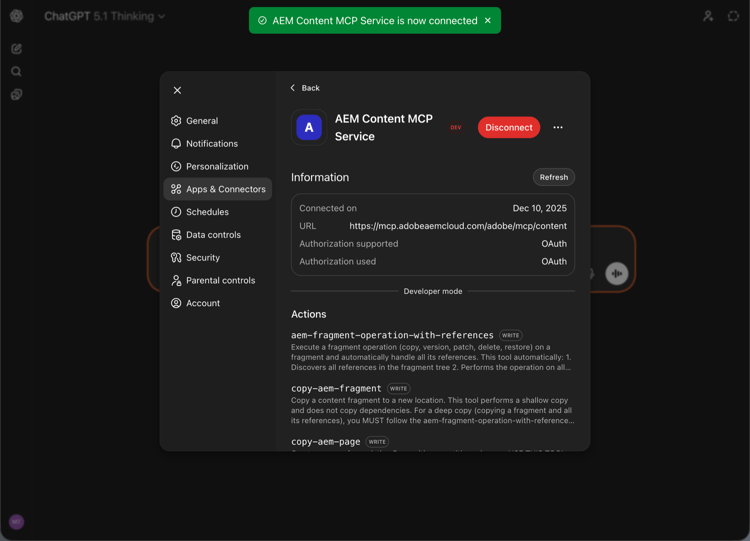Screen dimensions: 750x541
Task: Open General settings
Action: tap(218, 121)
